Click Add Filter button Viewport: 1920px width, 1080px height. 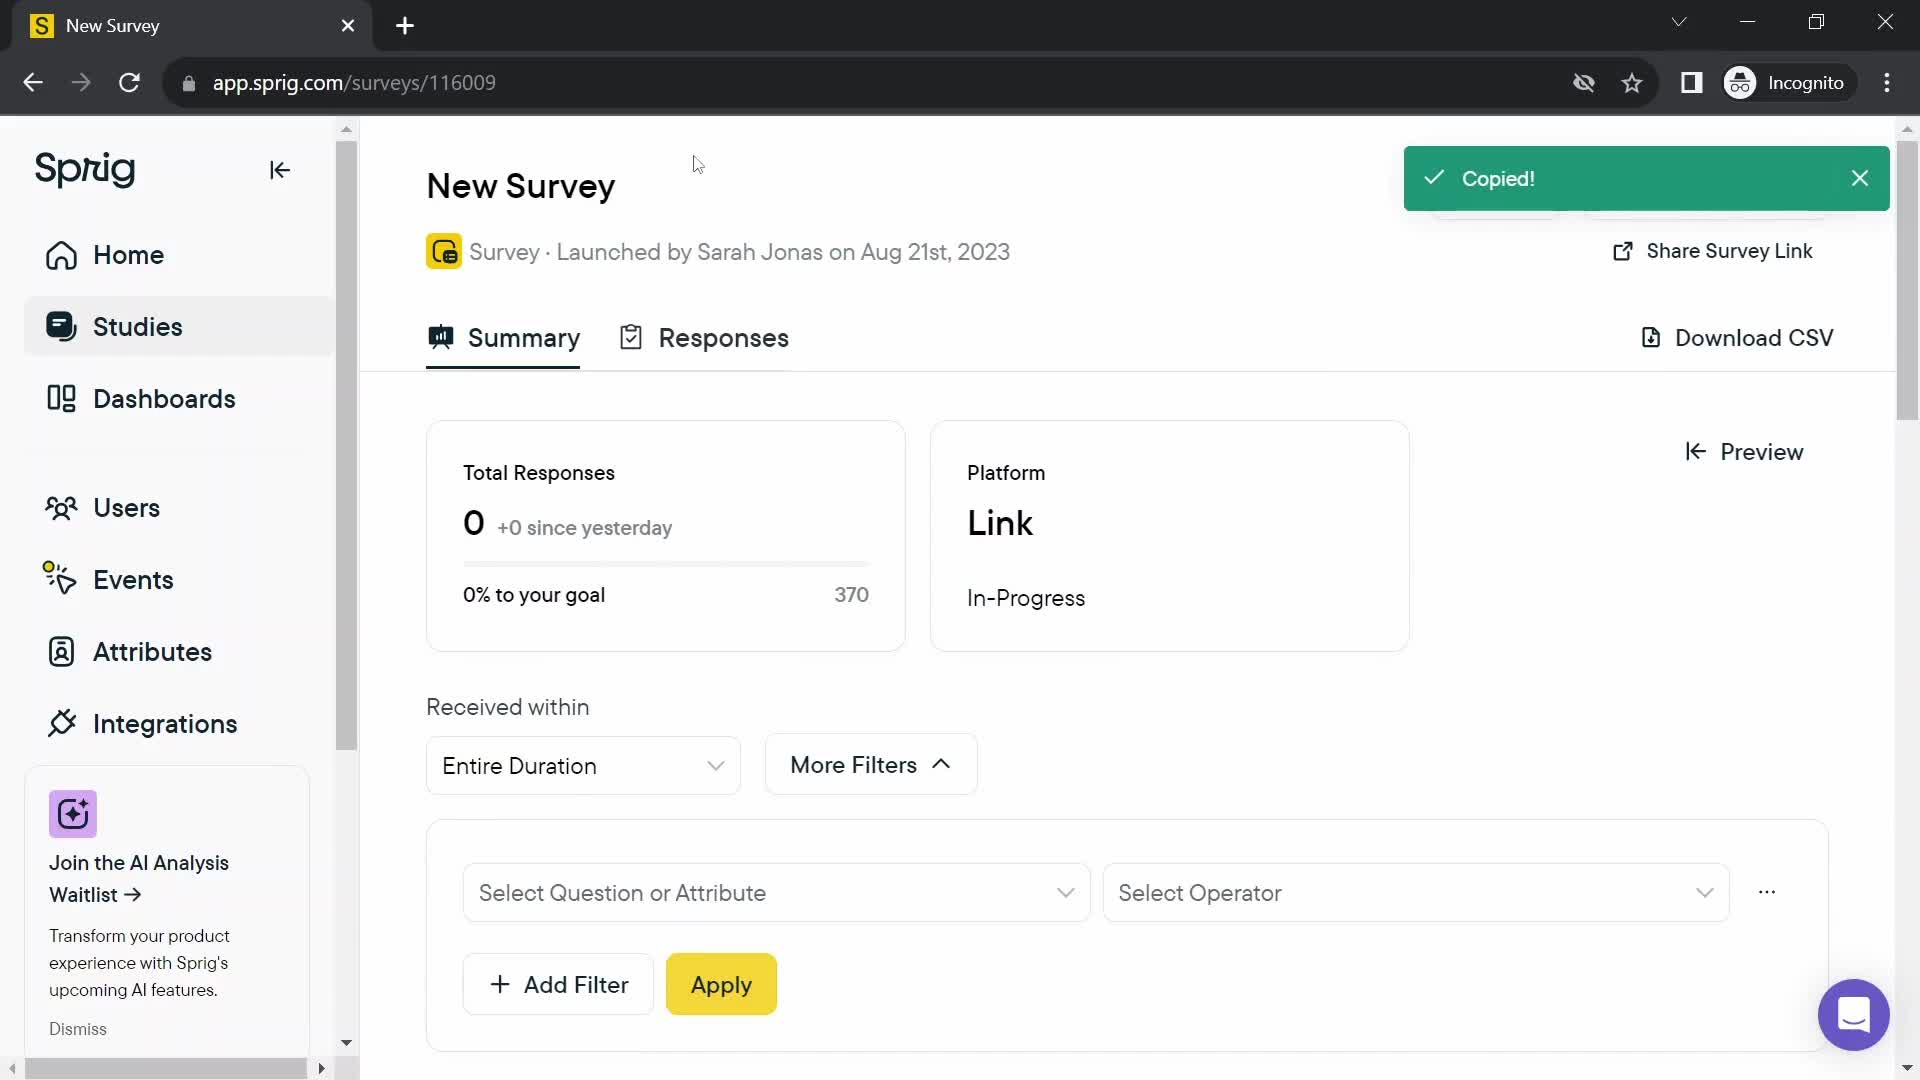[558, 985]
